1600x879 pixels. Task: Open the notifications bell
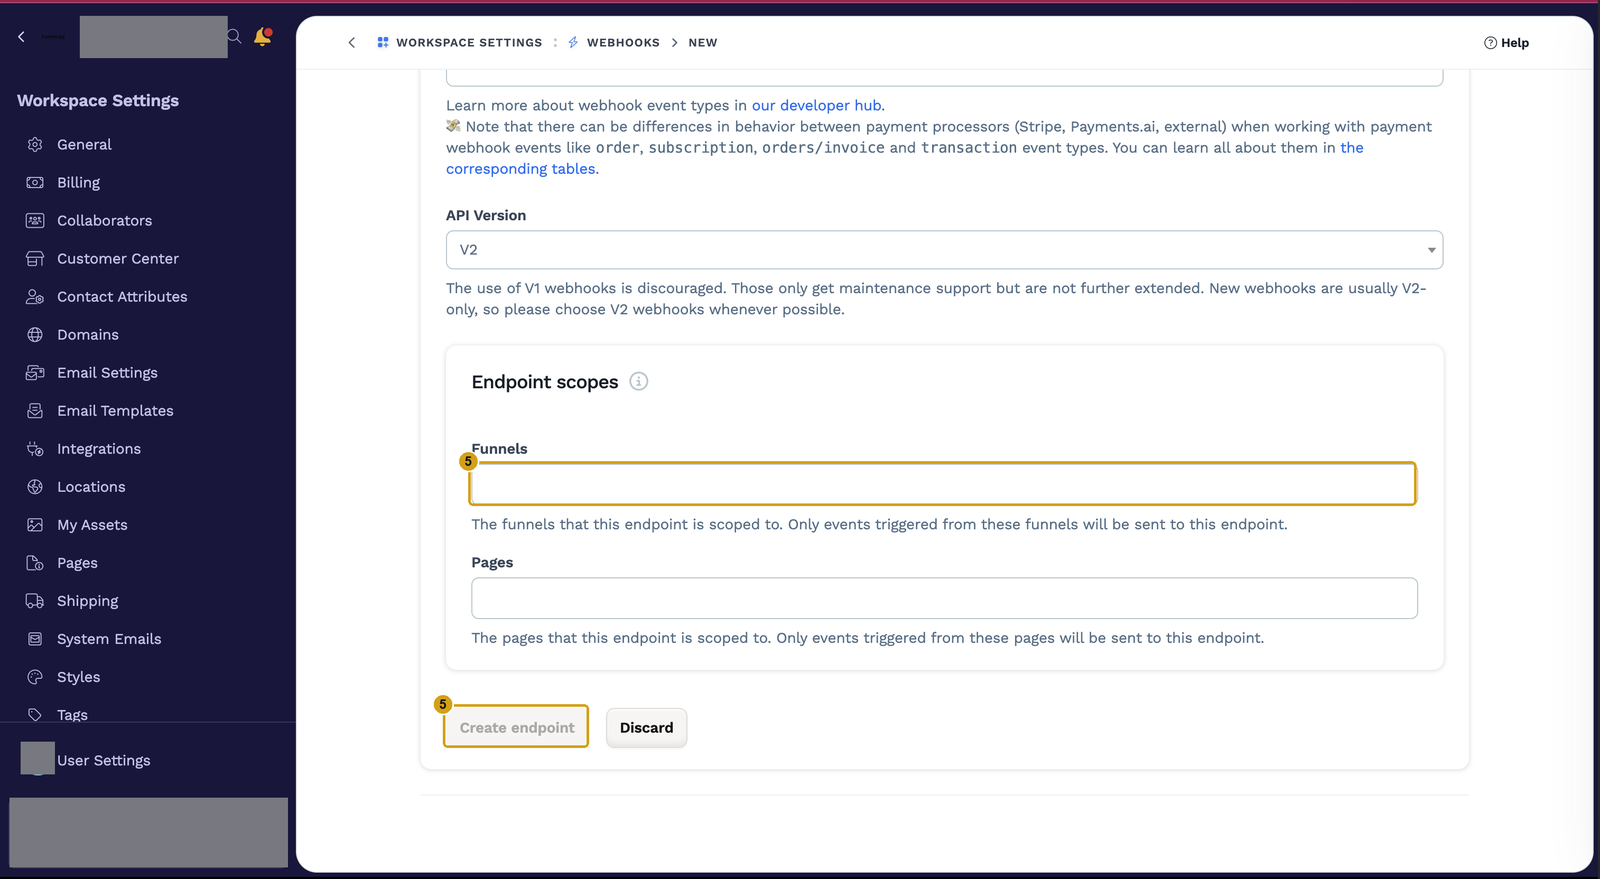click(263, 36)
